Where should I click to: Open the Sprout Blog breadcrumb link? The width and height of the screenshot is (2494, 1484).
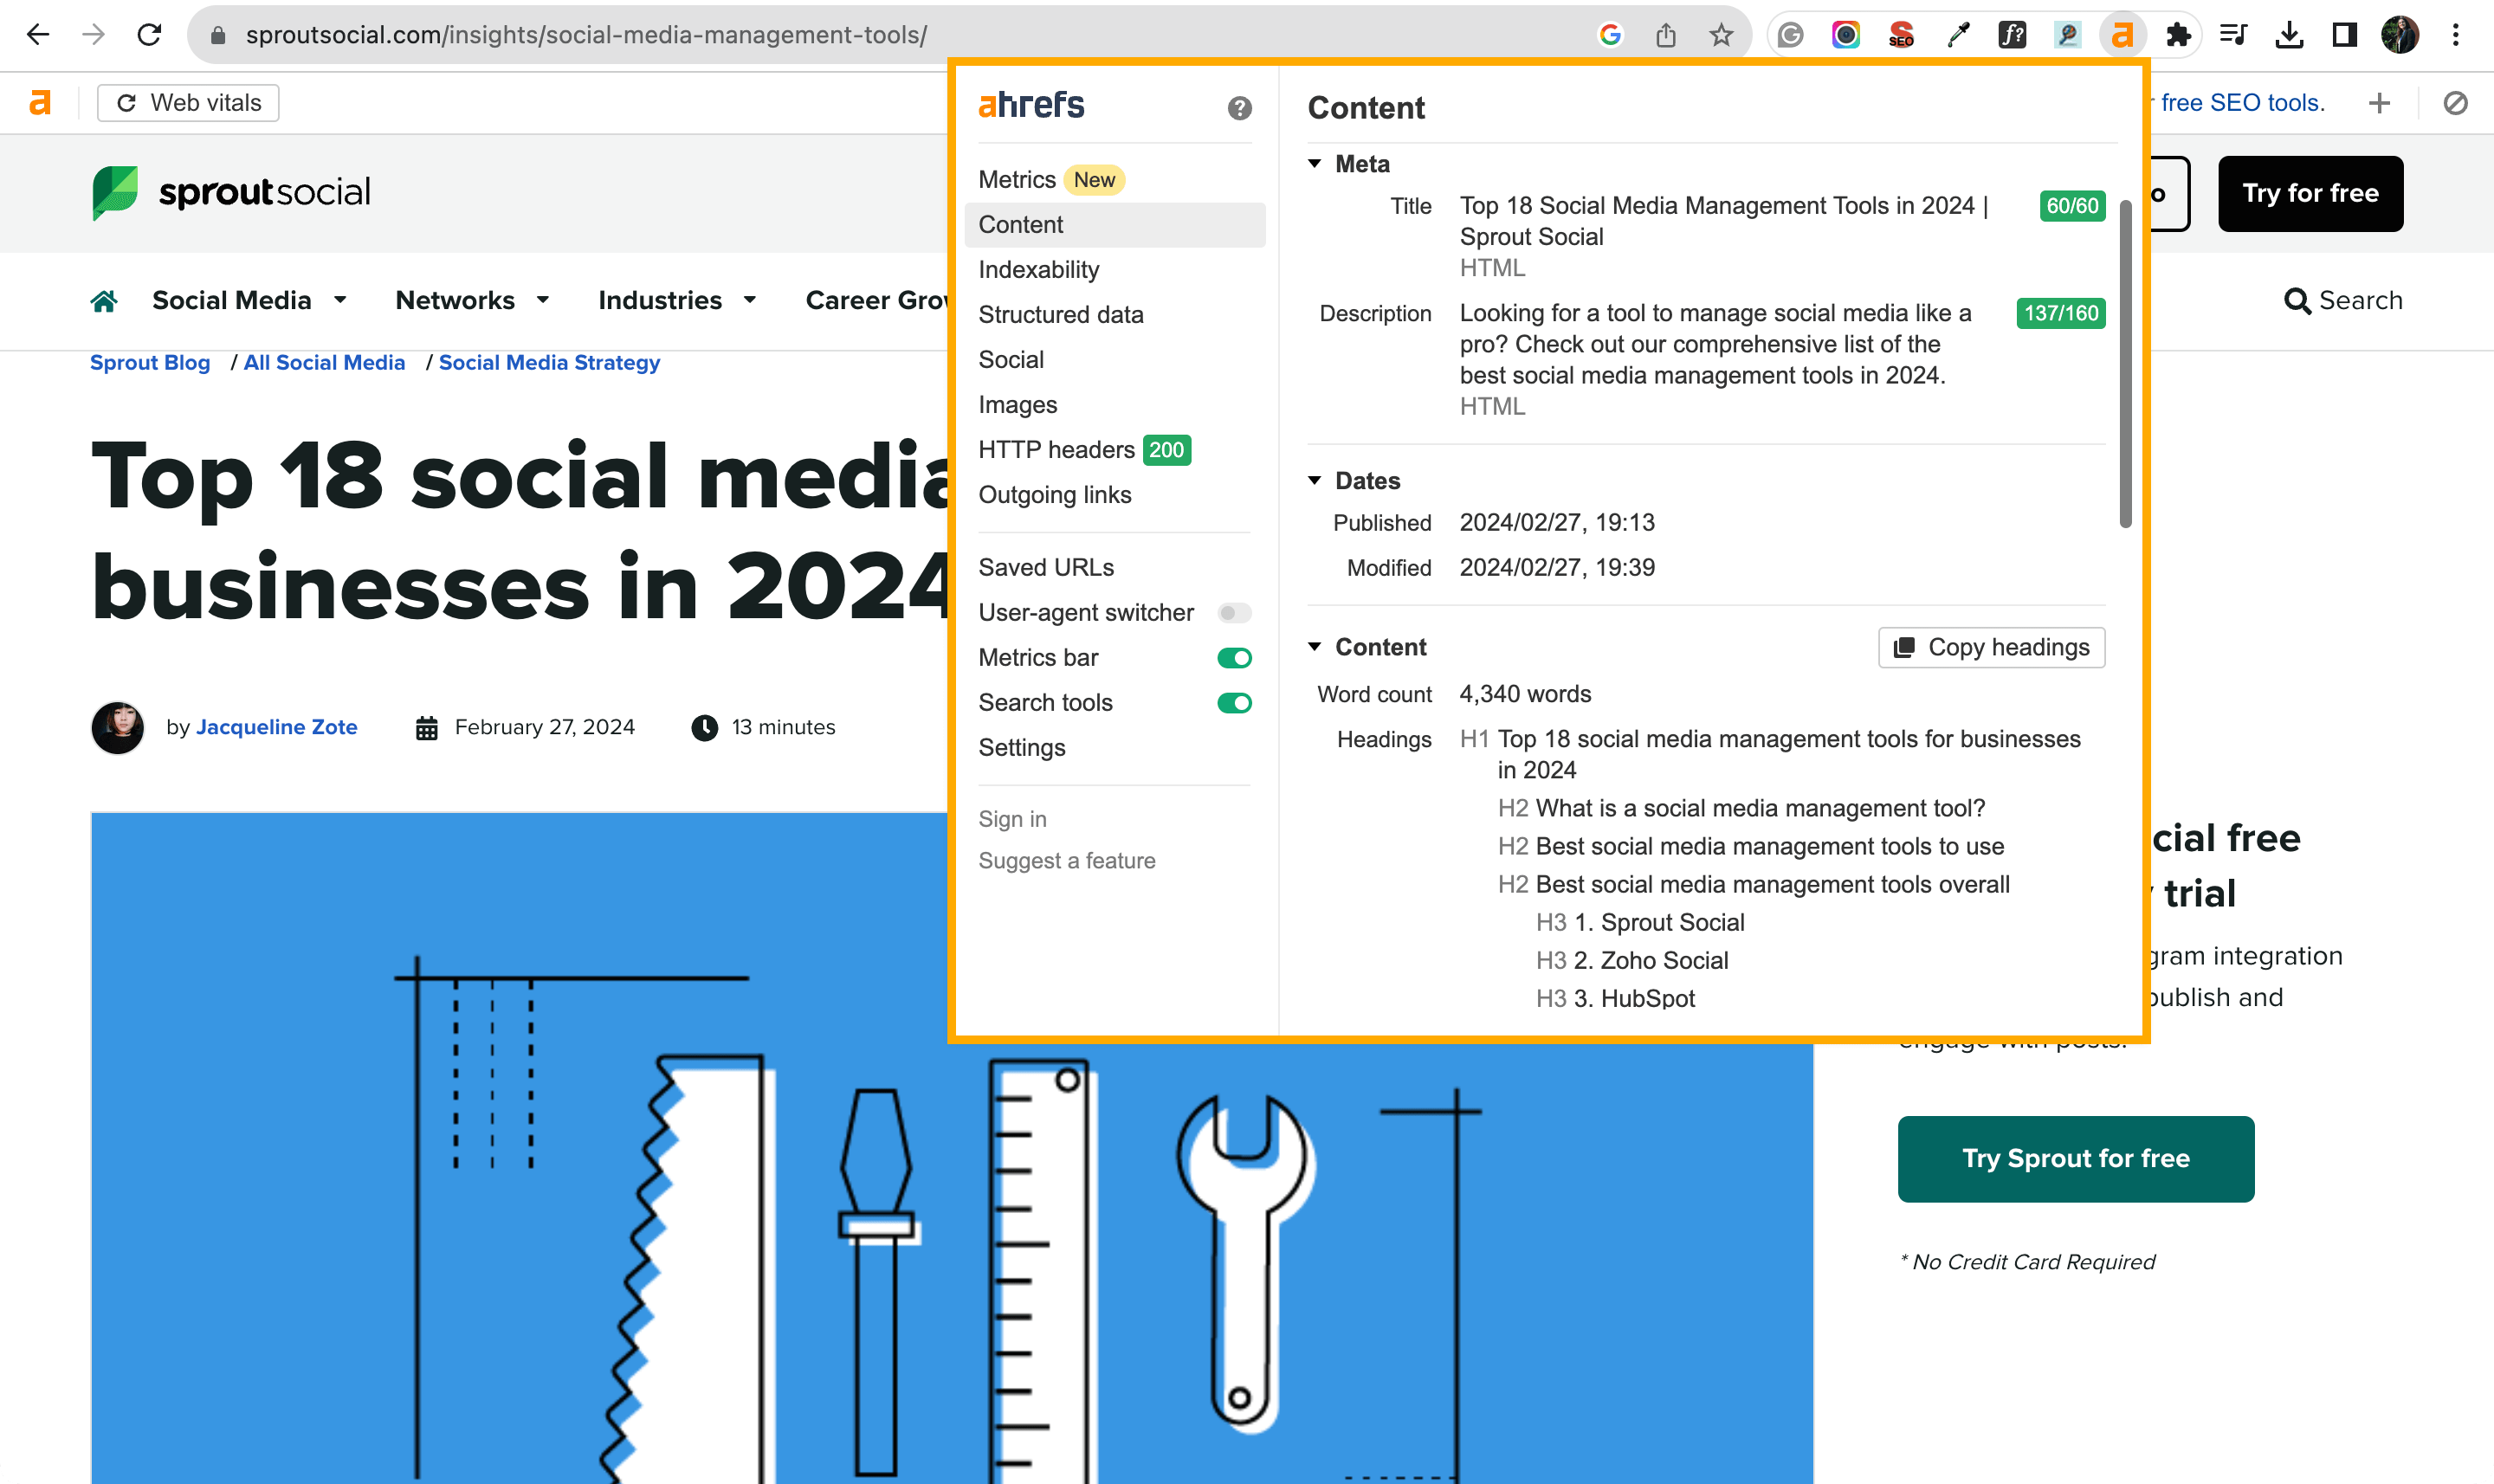coord(150,362)
